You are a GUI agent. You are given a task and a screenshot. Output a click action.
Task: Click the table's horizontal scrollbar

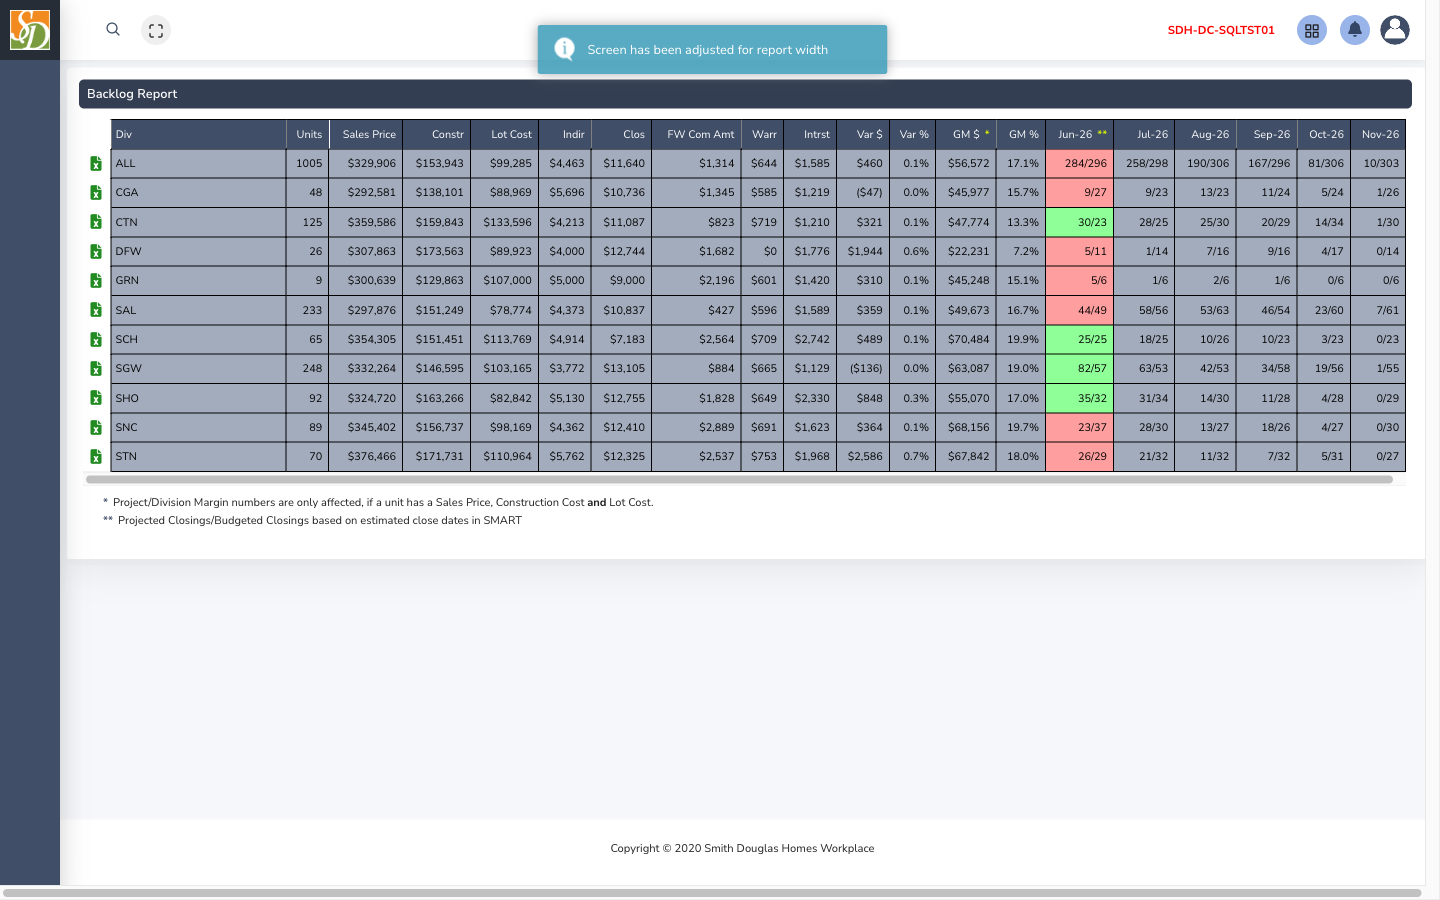[x=739, y=480]
